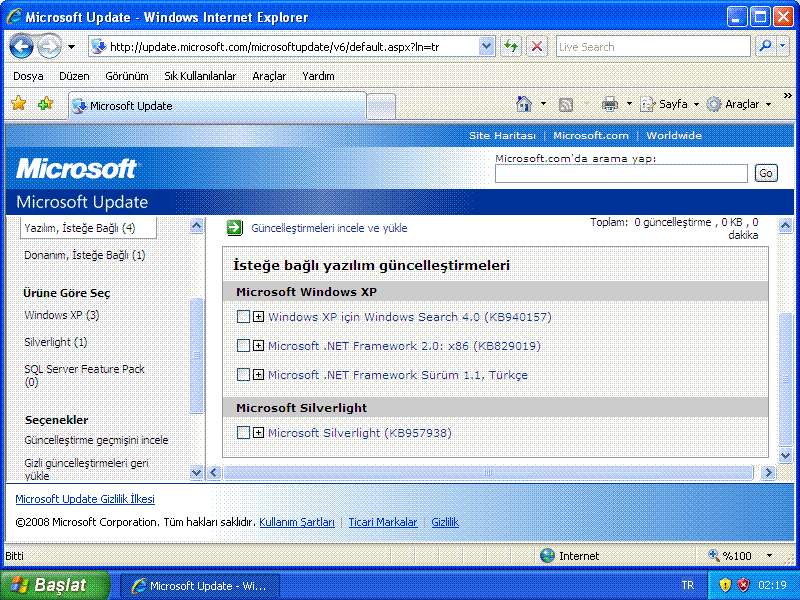Expand details for .NET Framework Sürüm 1.1

pos(258,375)
